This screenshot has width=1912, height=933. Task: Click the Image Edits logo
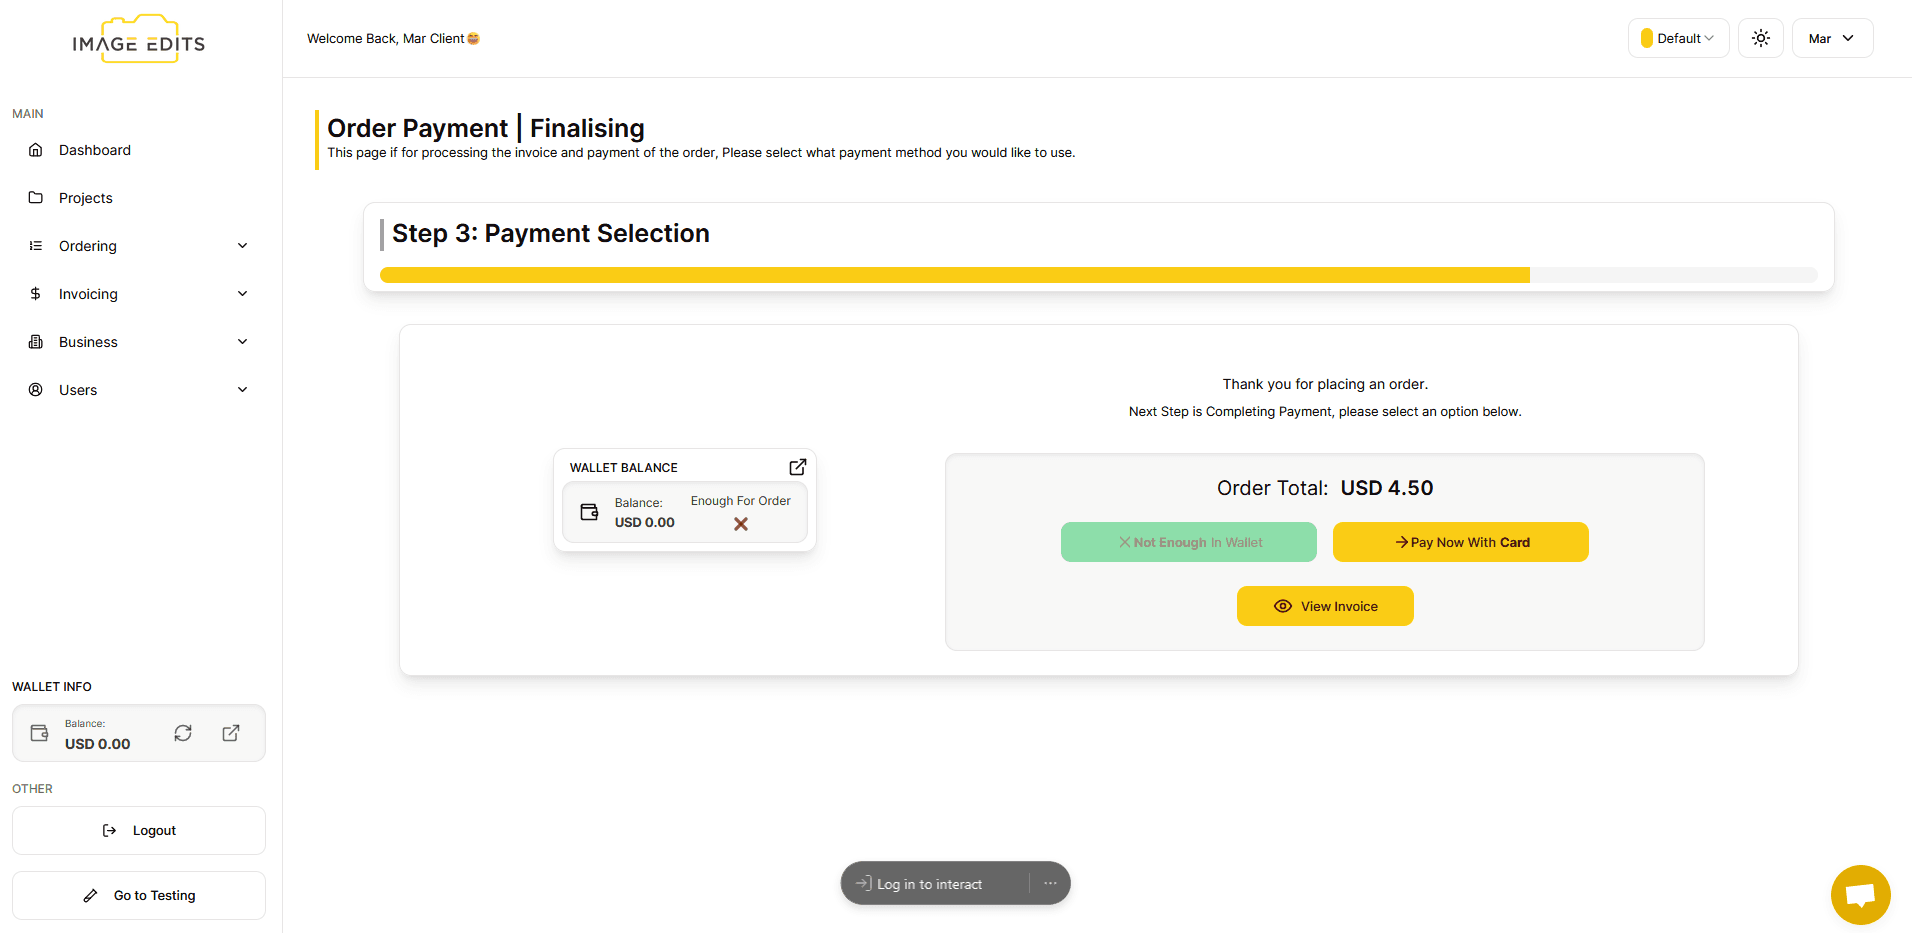(139, 40)
